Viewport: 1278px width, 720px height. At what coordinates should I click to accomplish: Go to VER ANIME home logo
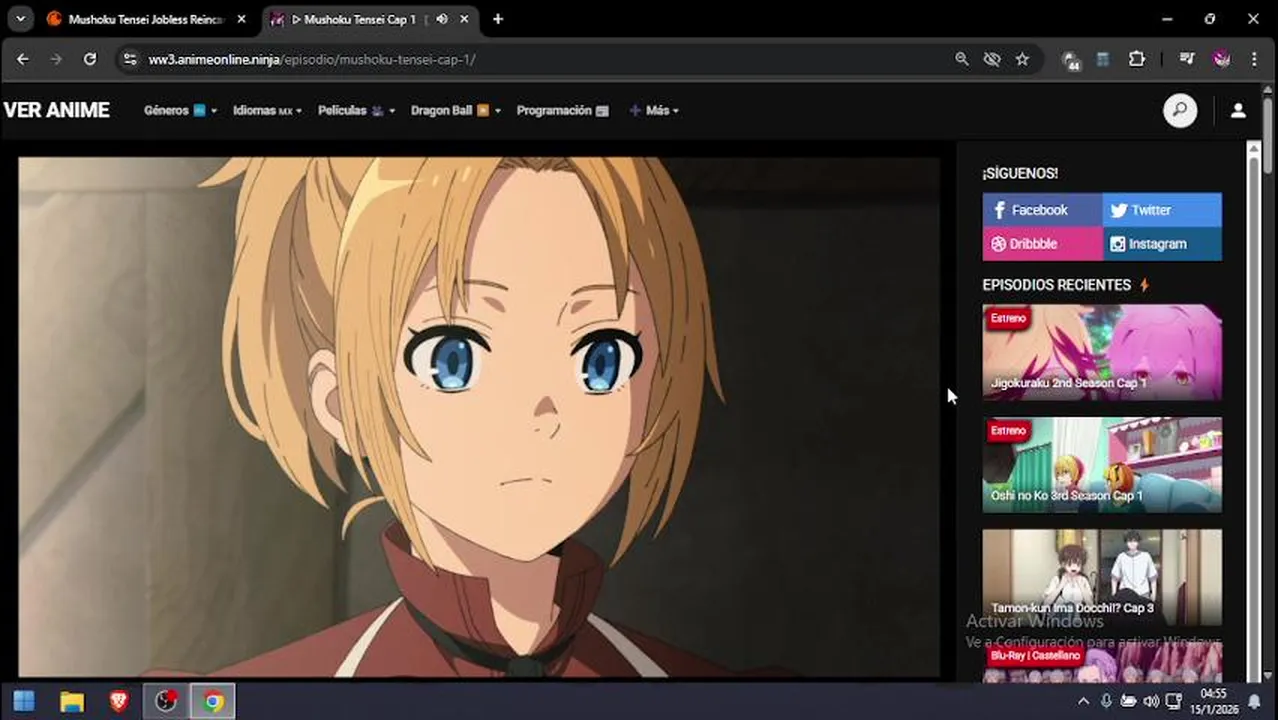tap(56, 110)
